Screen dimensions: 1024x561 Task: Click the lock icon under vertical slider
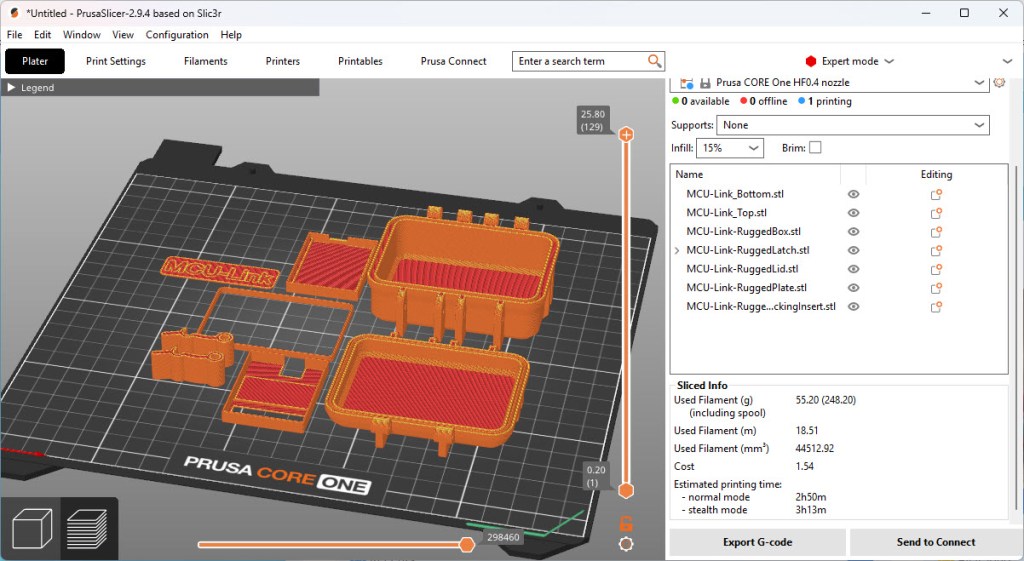click(626, 523)
